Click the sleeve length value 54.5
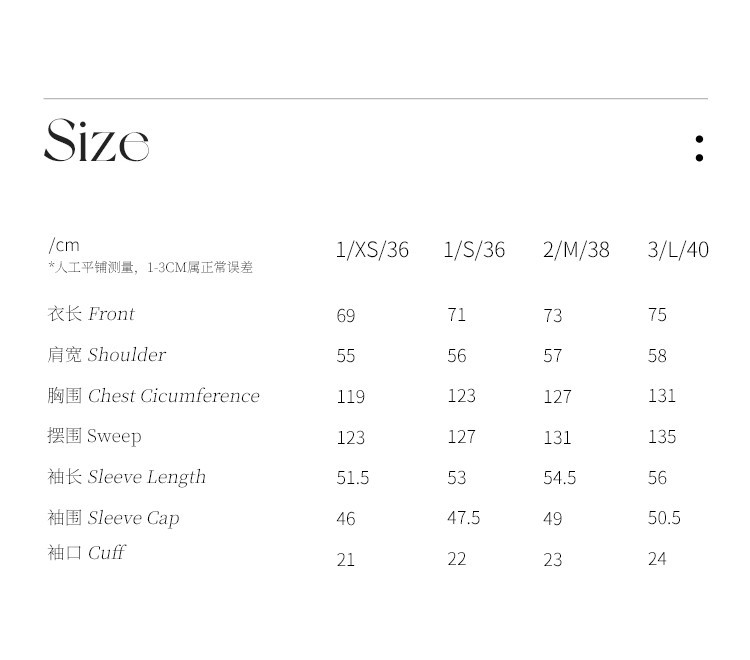 click(560, 478)
